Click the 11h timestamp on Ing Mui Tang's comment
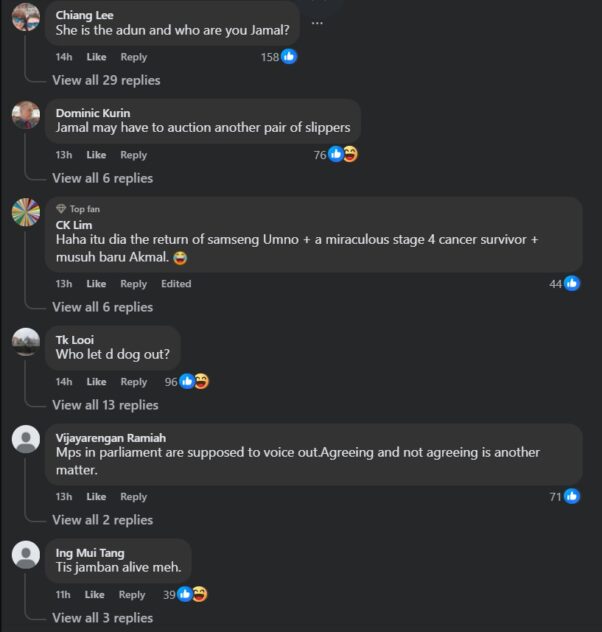The height and width of the screenshot is (632, 602). coord(63,595)
